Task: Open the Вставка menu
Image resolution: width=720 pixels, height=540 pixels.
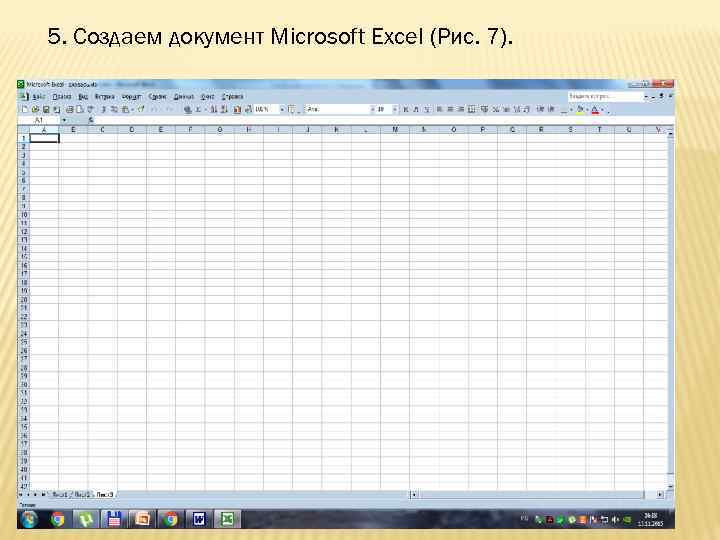Action: (x=105, y=97)
